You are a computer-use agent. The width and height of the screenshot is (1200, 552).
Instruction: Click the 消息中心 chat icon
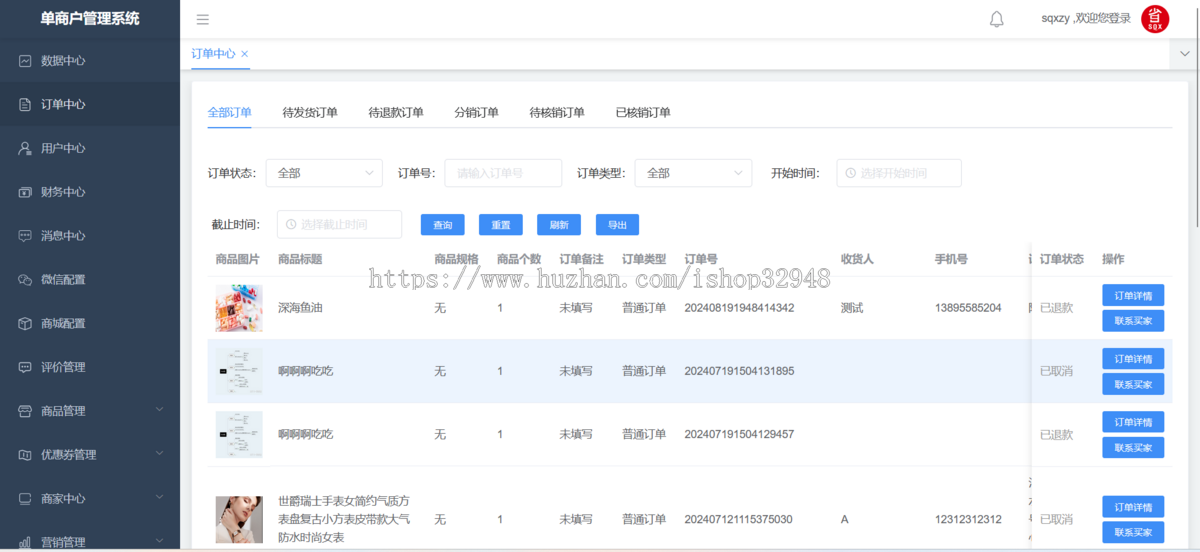25,236
